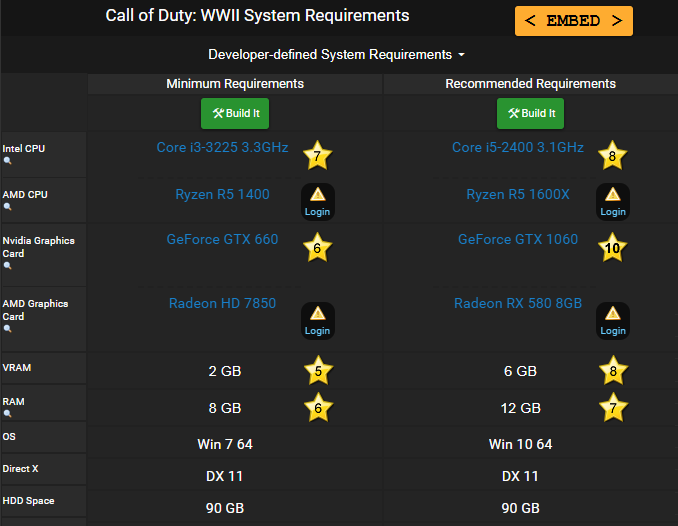
Task: Click the magnifier icon under Intel CPU
Action: pyautogui.click(x=7, y=161)
